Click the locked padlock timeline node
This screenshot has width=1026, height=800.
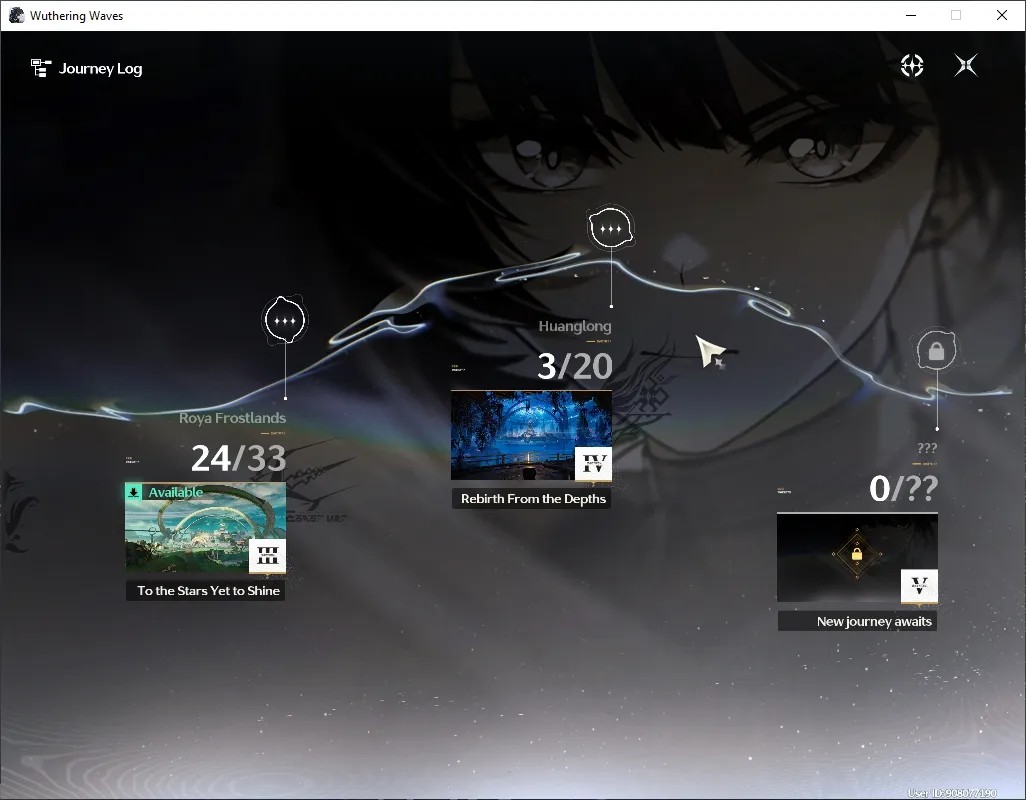coord(936,351)
